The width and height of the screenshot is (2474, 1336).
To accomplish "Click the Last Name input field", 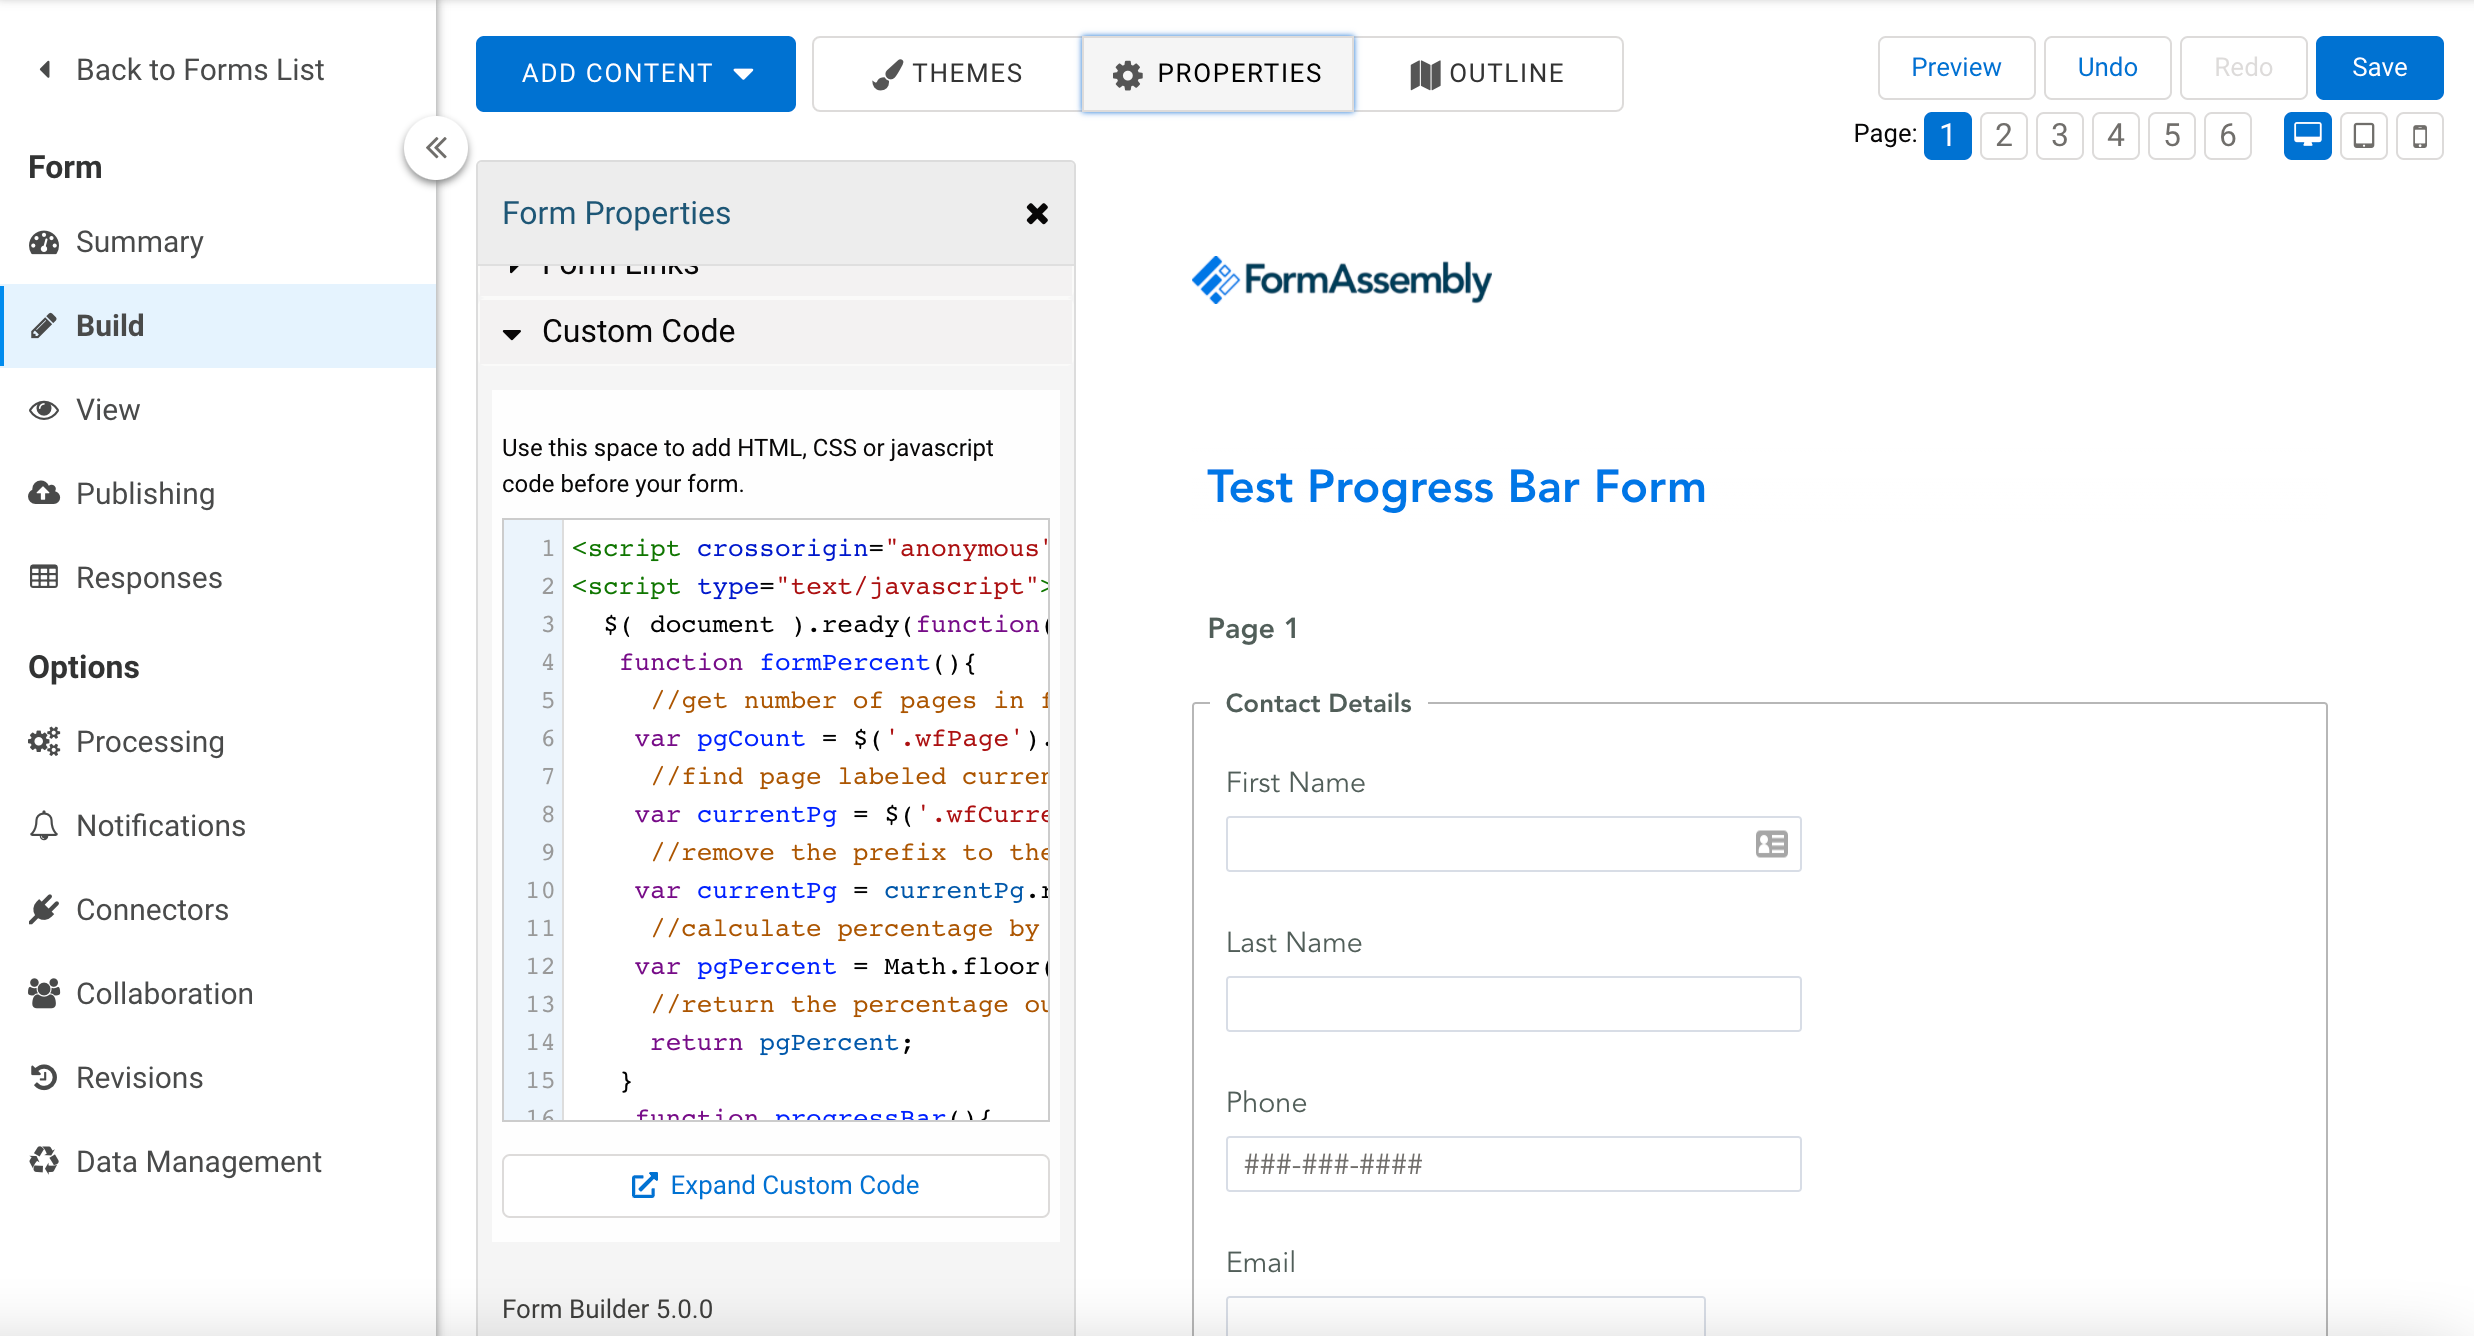I will click(1514, 1004).
